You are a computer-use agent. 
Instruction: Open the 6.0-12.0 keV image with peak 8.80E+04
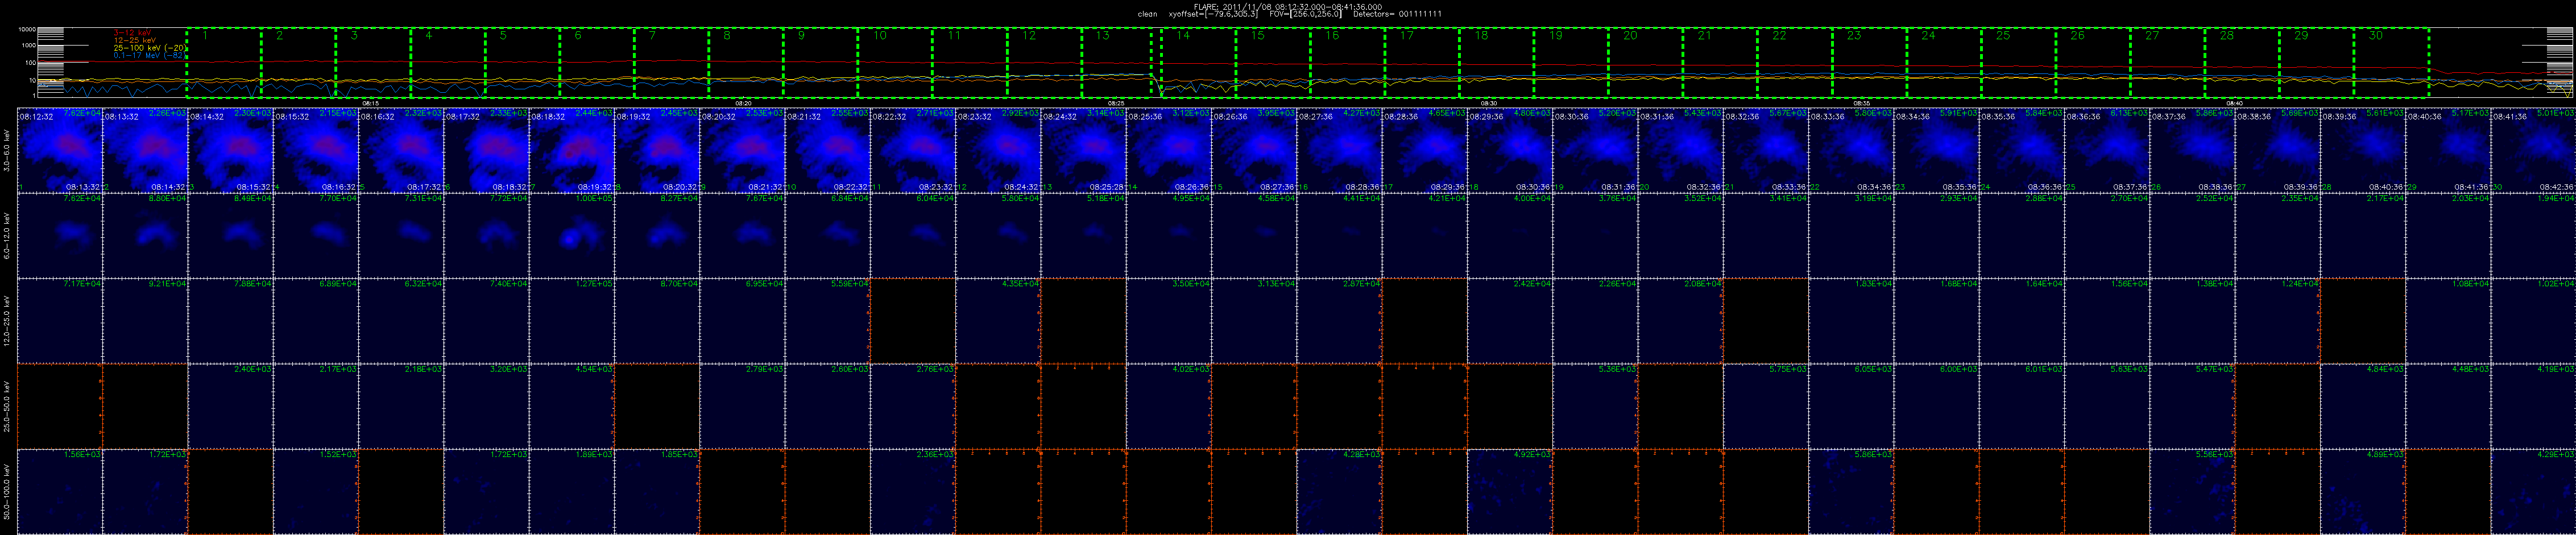tap(146, 235)
